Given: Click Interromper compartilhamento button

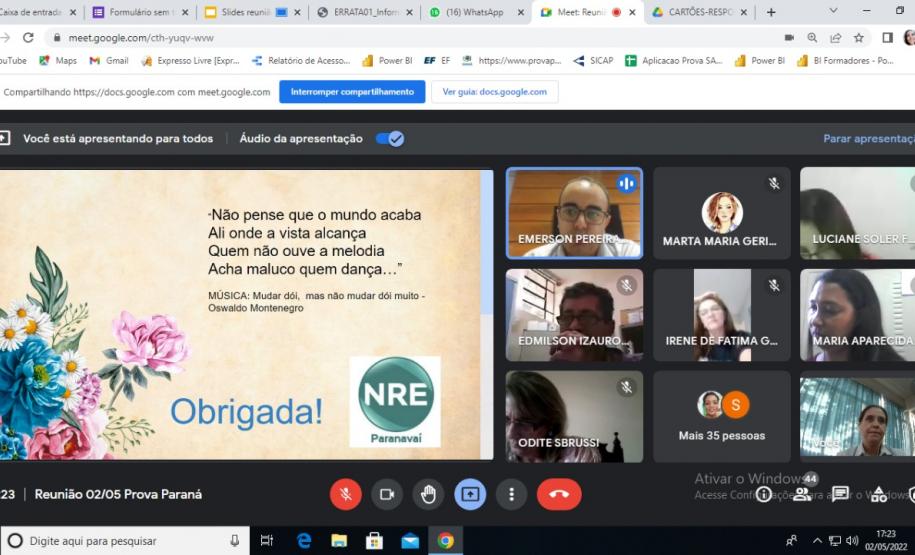Looking at the screenshot, I should pos(351,92).
